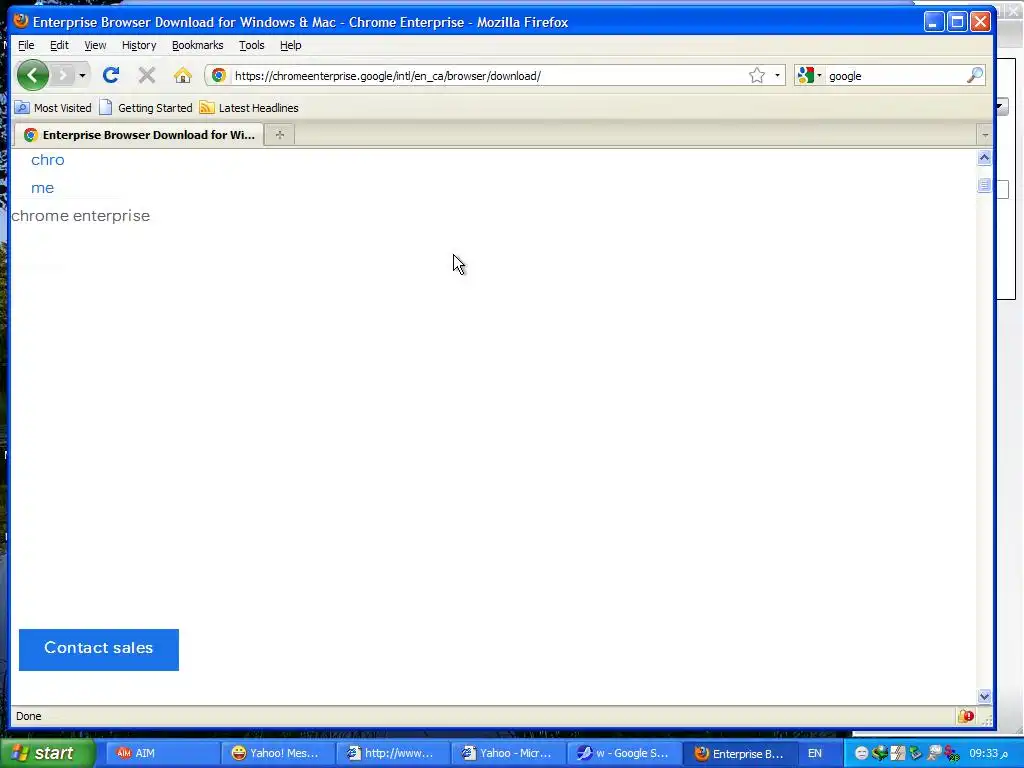Viewport: 1024px width, 768px height.
Task: Open the File menu
Action: tap(26, 45)
